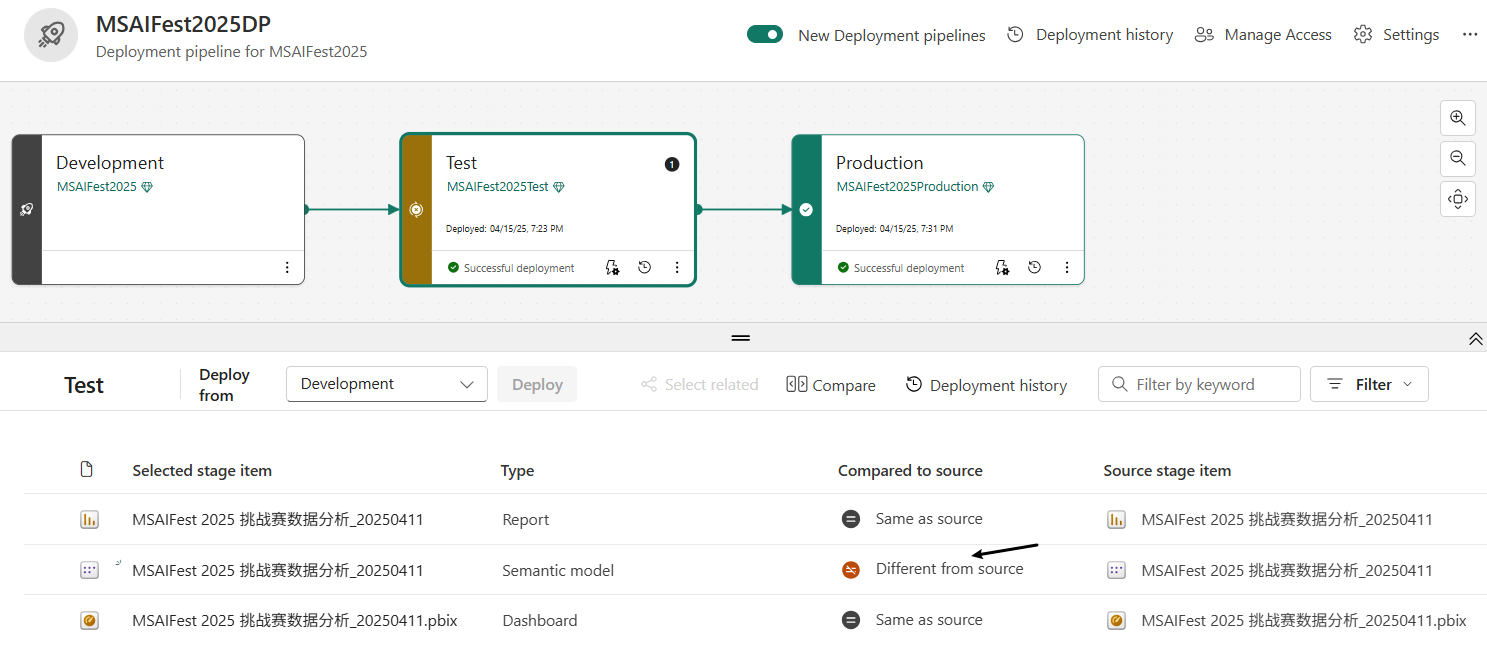Sort by the Type column header
Viewport: 1487px width, 650px height.
point(518,470)
